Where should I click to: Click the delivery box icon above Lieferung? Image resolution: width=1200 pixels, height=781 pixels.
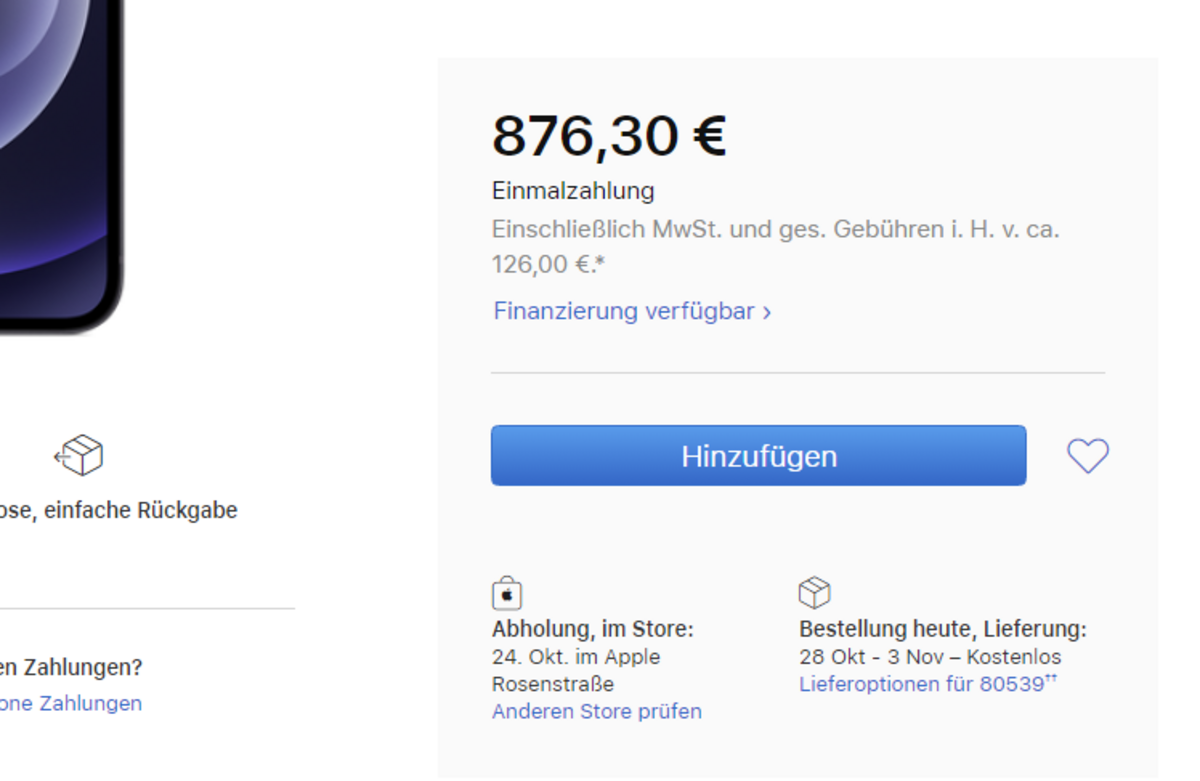[815, 593]
